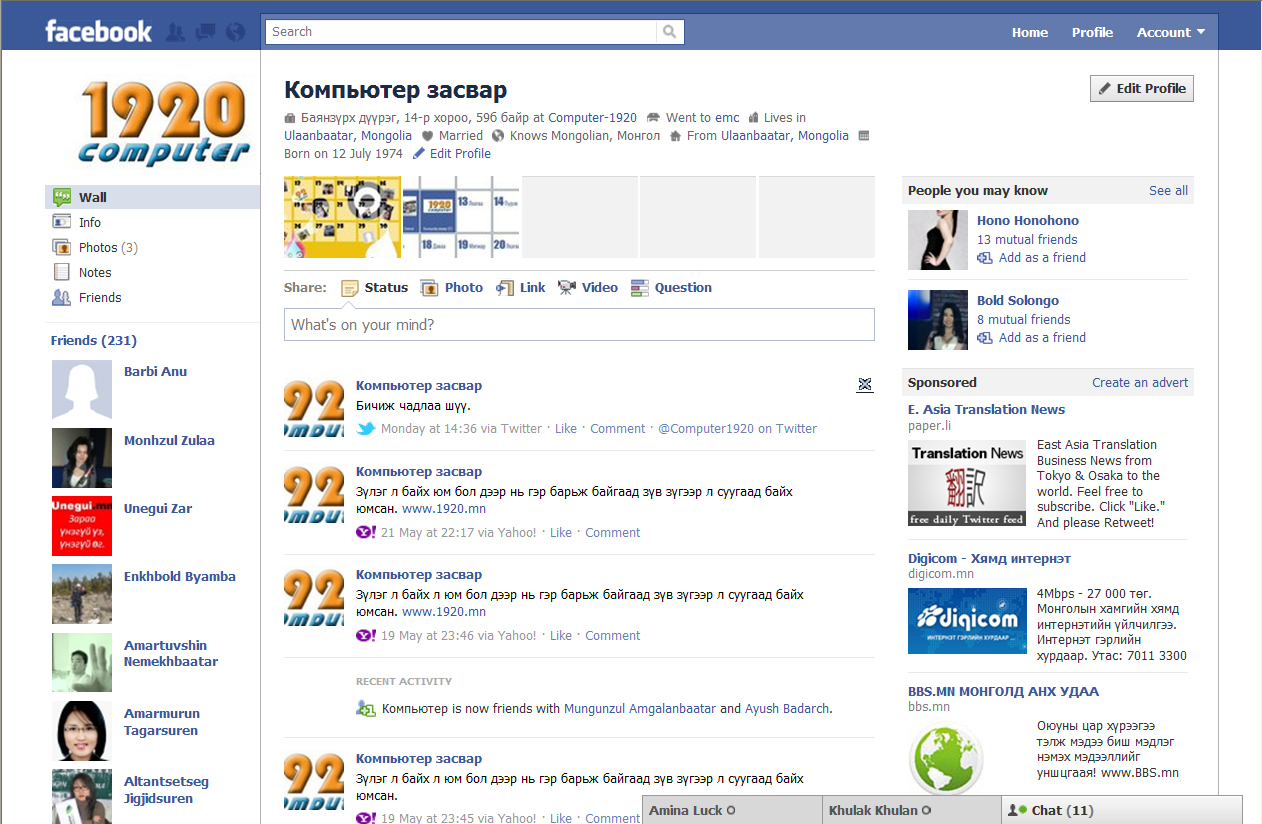Open www.1920.mn link in 21 May post
This screenshot has width=1262, height=824.
[x=444, y=509]
